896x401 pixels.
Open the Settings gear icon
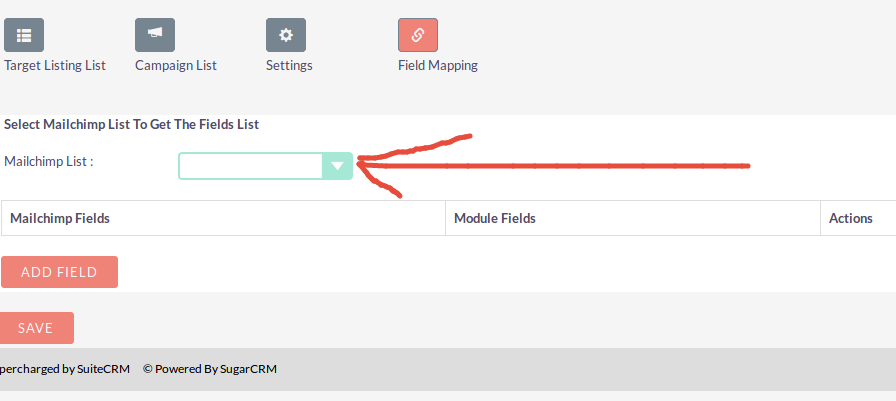pyautogui.click(x=286, y=35)
